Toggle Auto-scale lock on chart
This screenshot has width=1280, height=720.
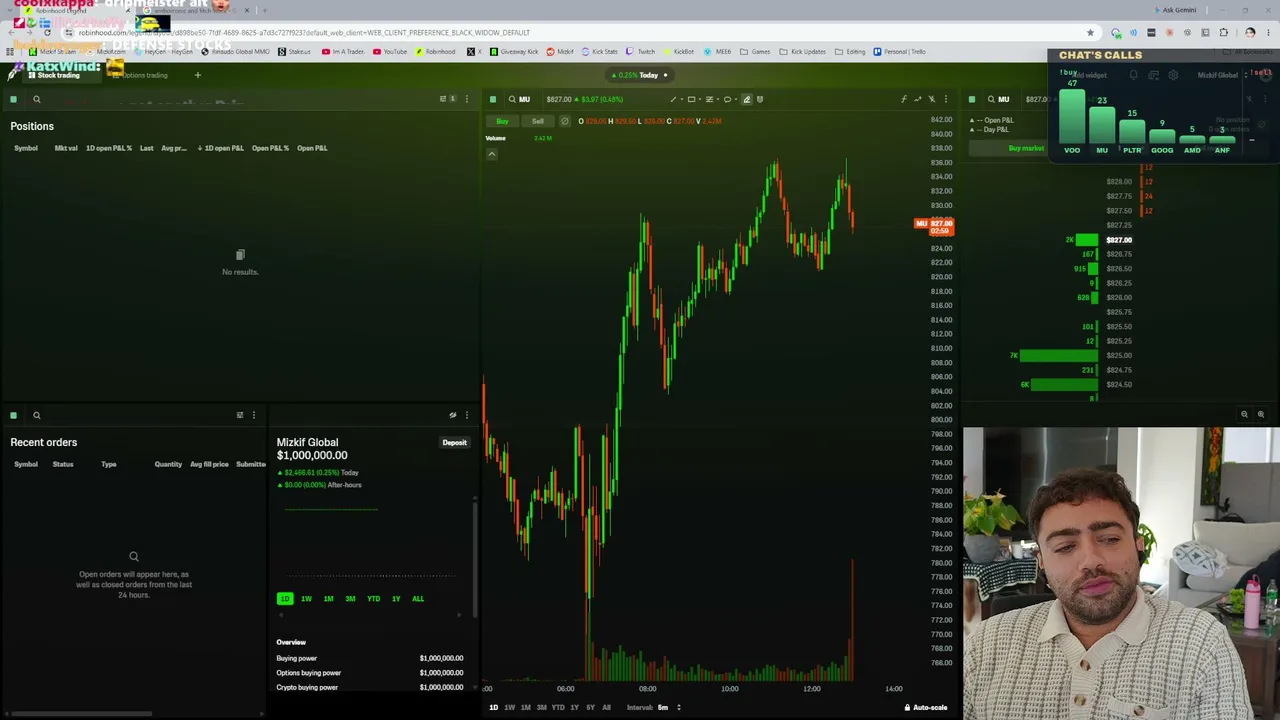click(x=926, y=708)
